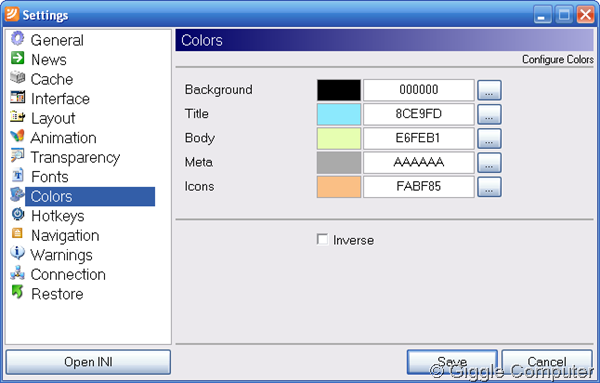Click the orange Icons color swatch
600x383 pixels.
[339, 187]
